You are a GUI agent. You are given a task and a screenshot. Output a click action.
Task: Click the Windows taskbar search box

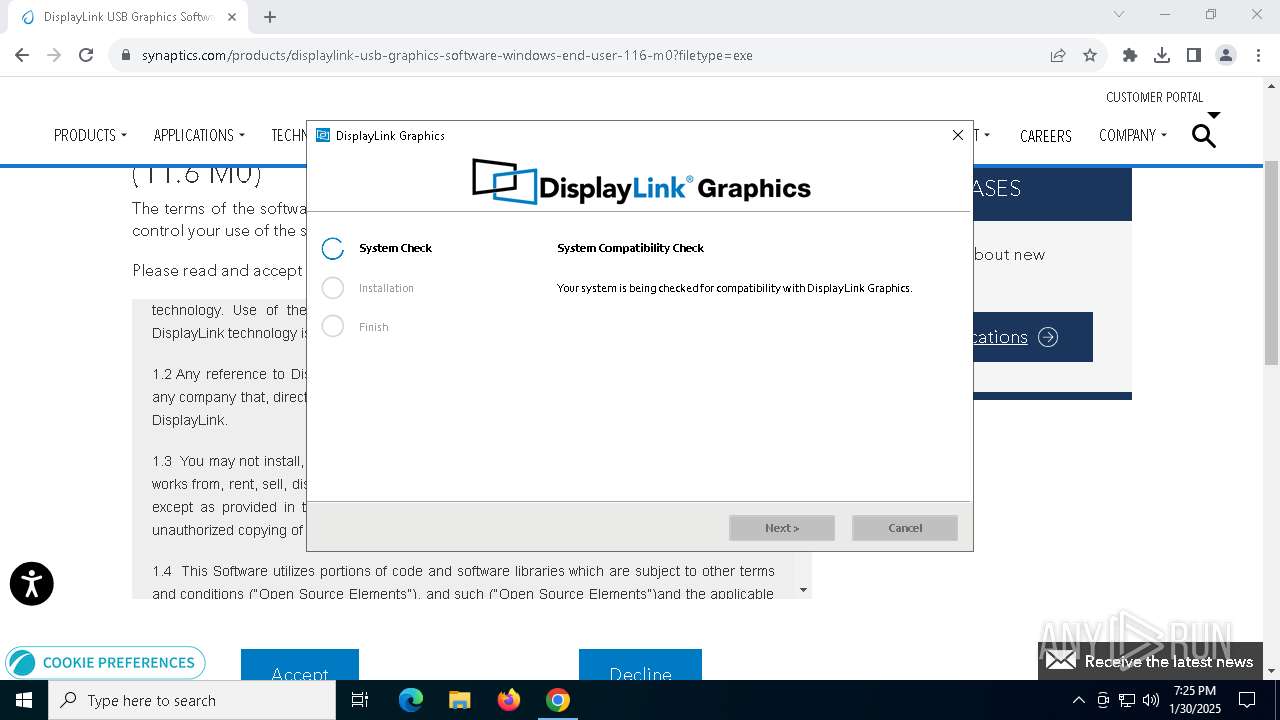coord(192,700)
